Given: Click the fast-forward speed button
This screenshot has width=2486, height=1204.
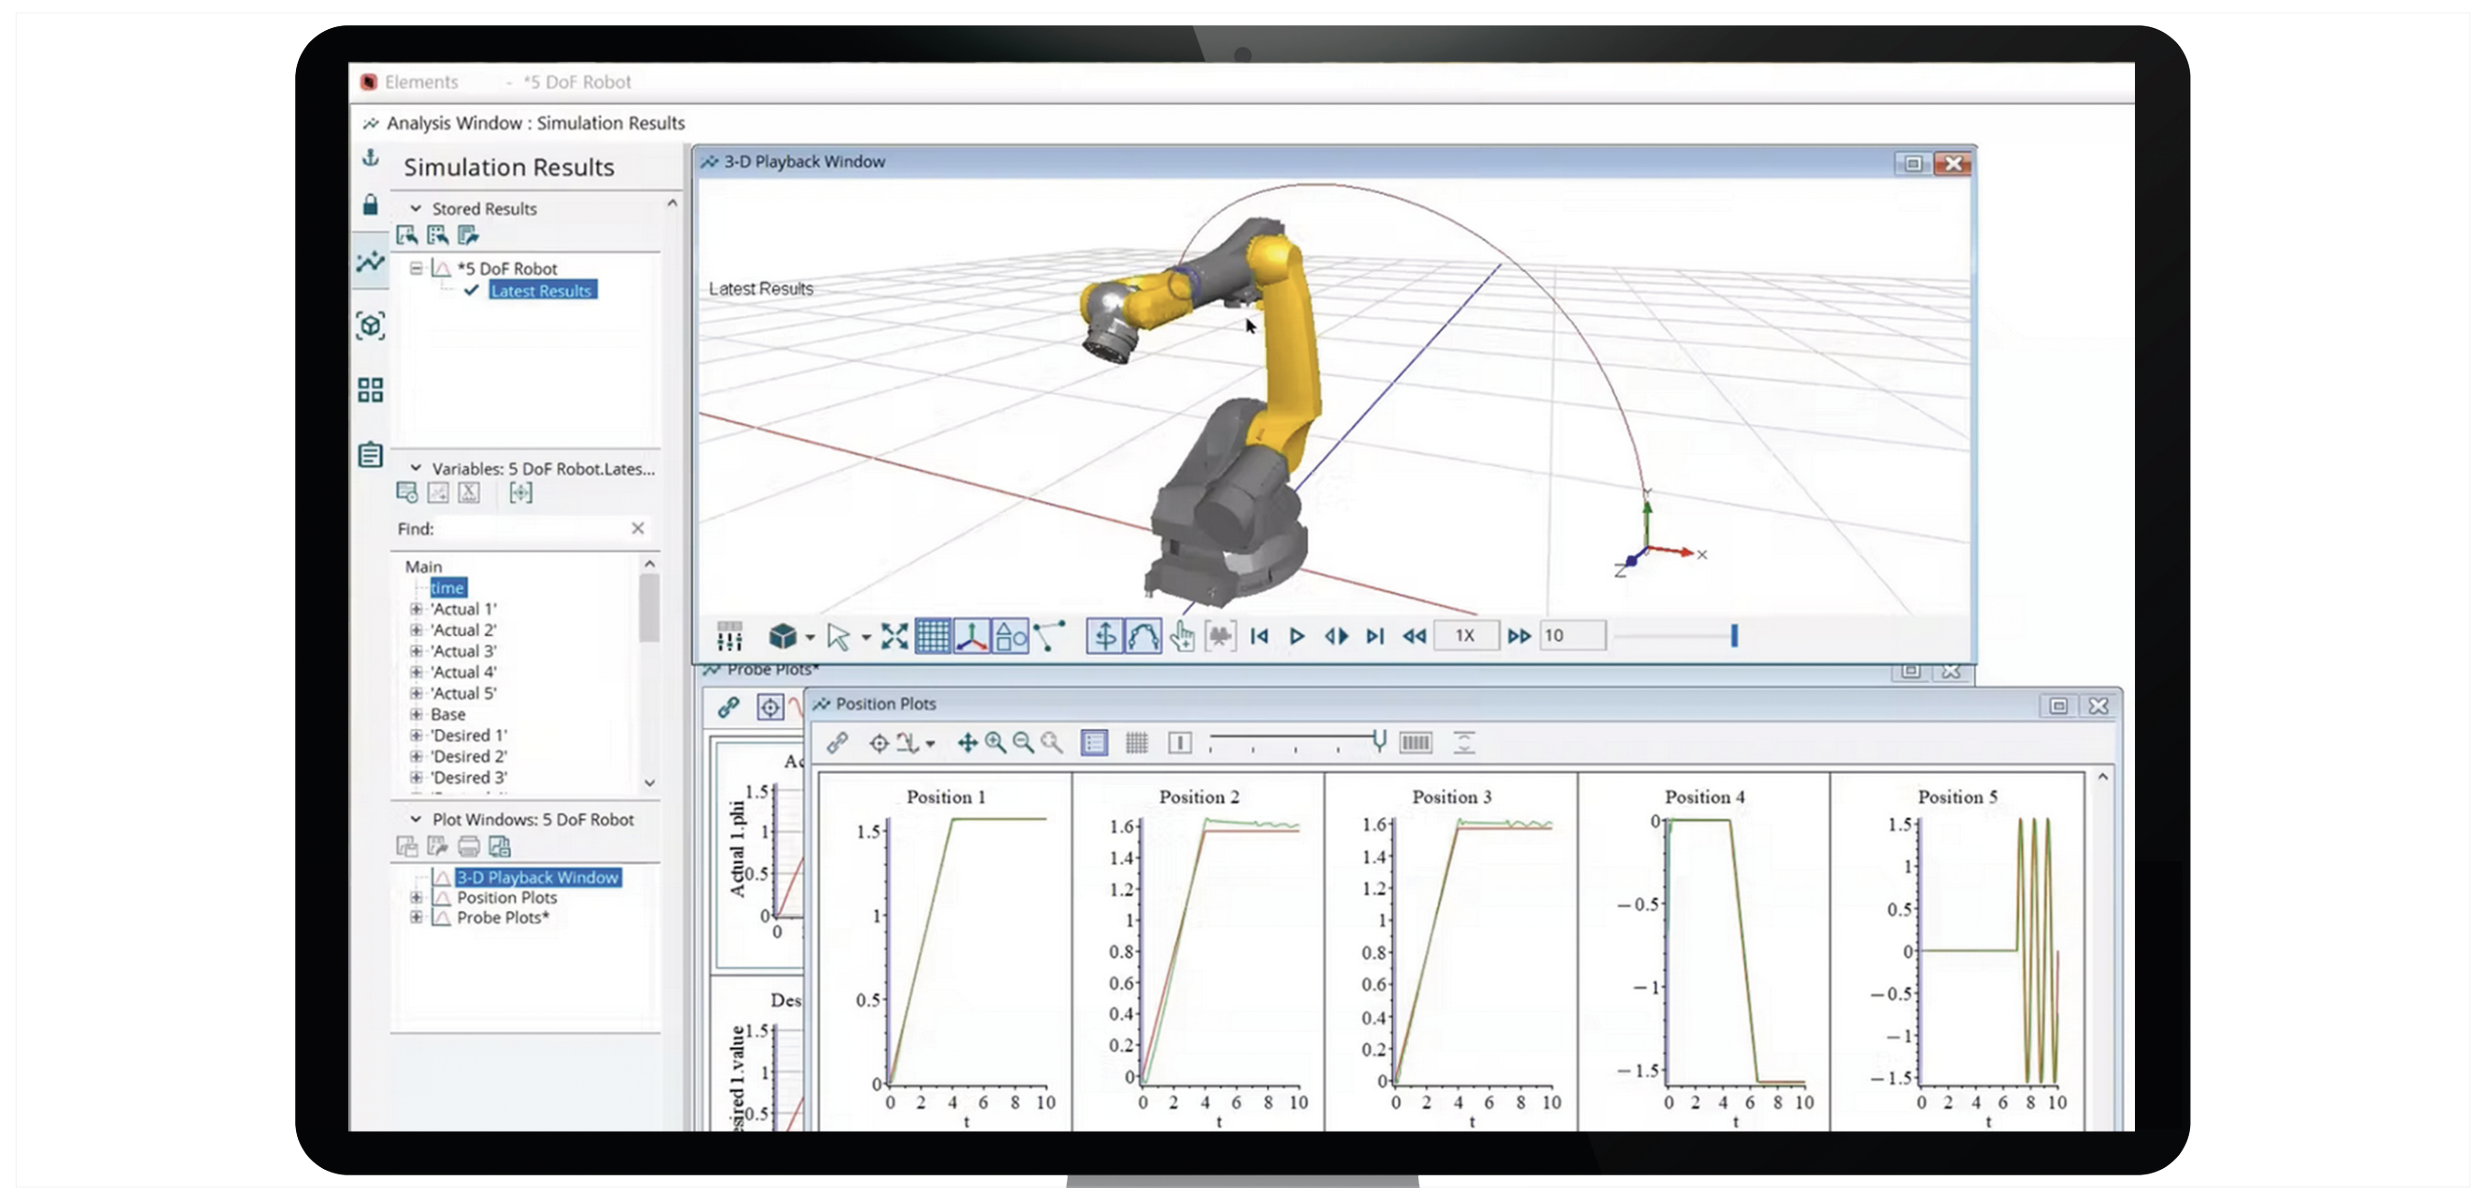Looking at the screenshot, I should tap(1518, 636).
